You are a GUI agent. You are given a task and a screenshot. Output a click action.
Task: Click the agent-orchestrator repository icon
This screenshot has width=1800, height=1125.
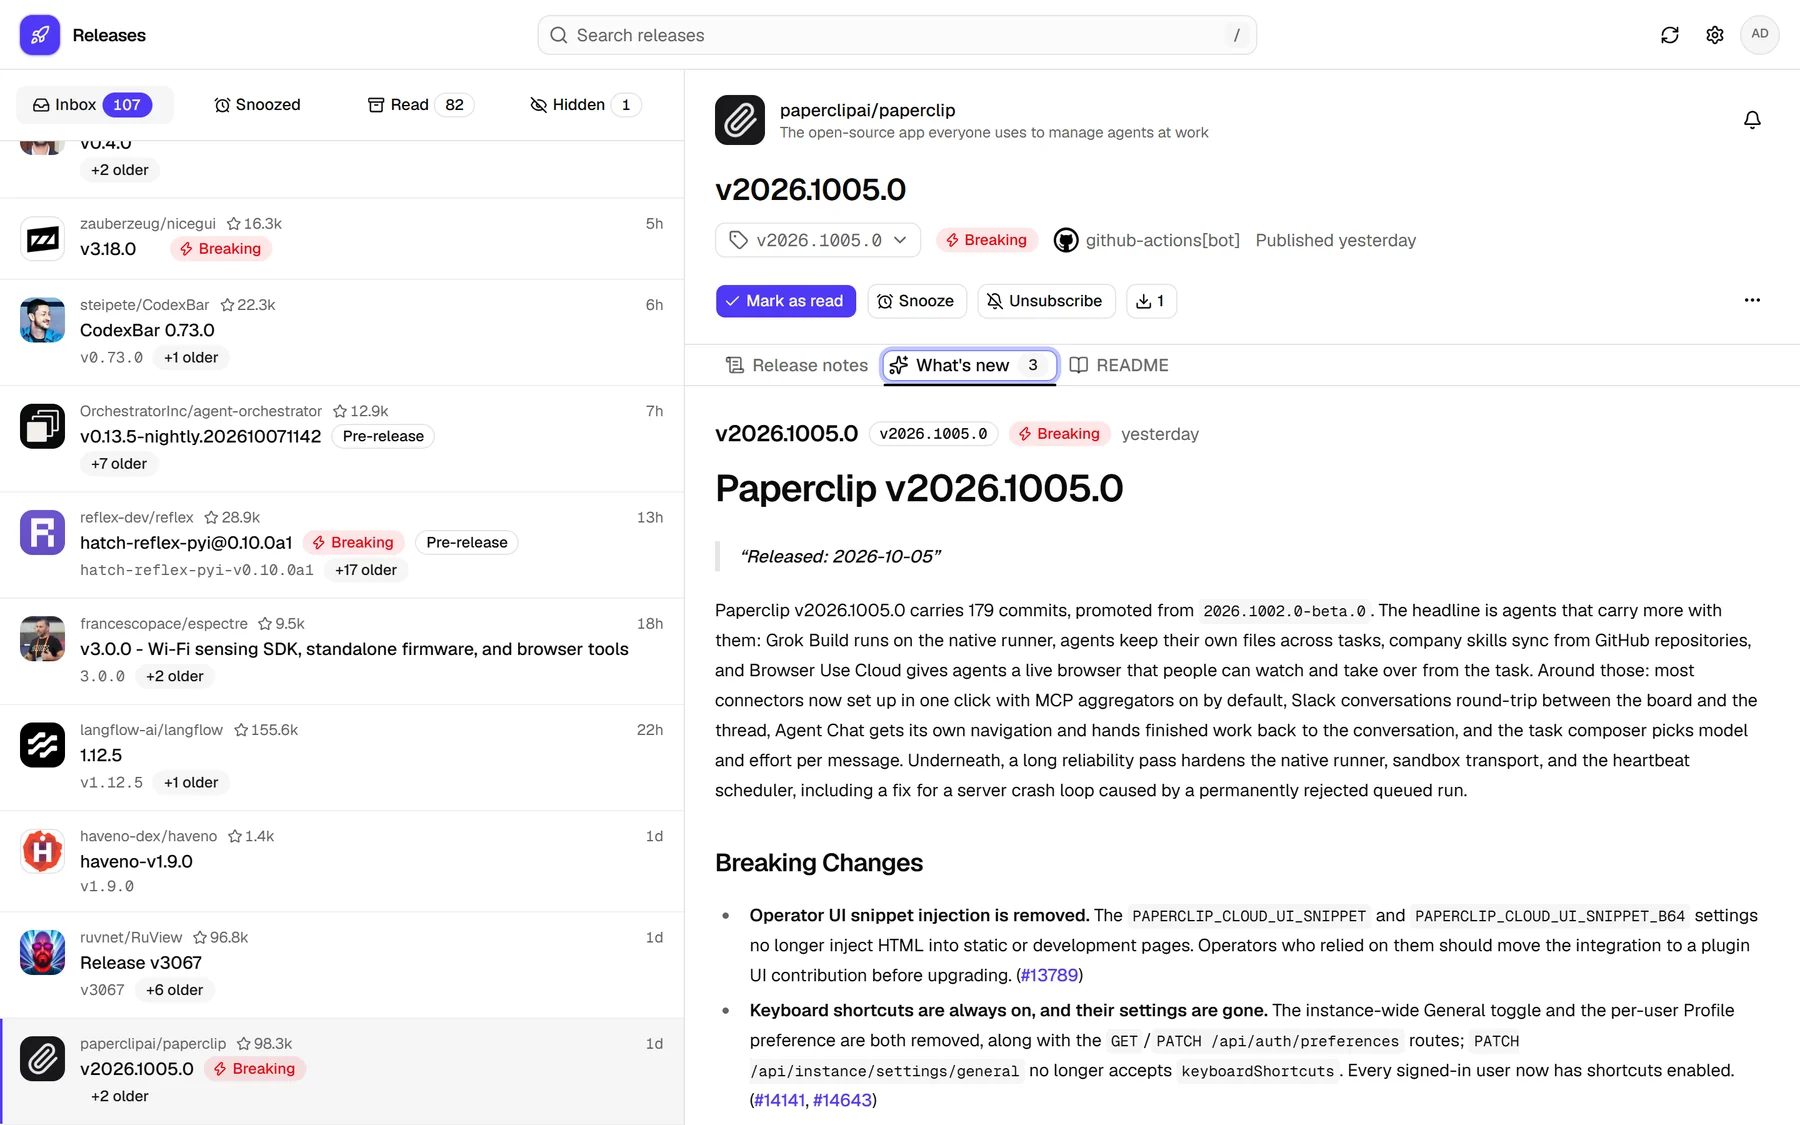[x=42, y=426]
